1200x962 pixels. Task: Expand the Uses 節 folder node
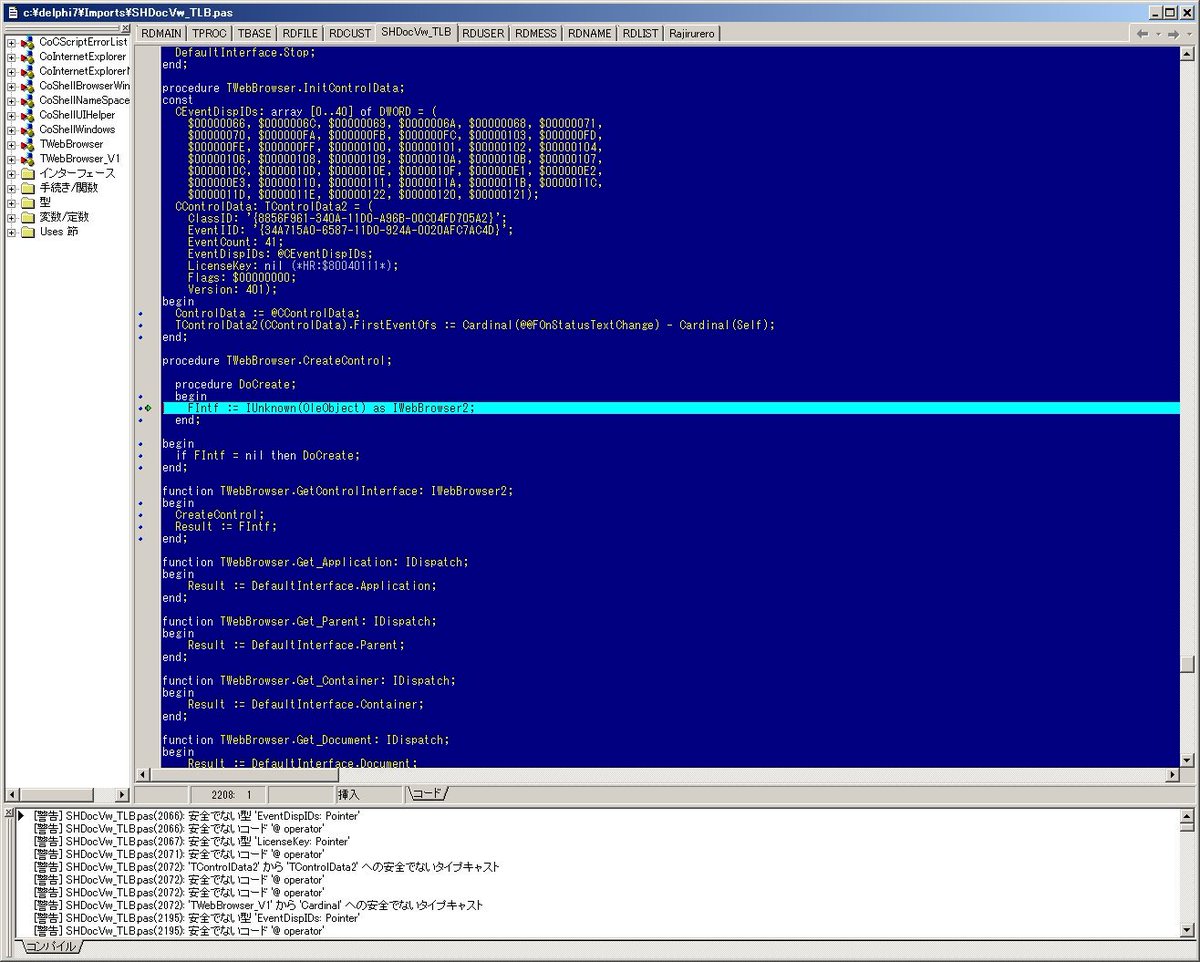click(11, 232)
